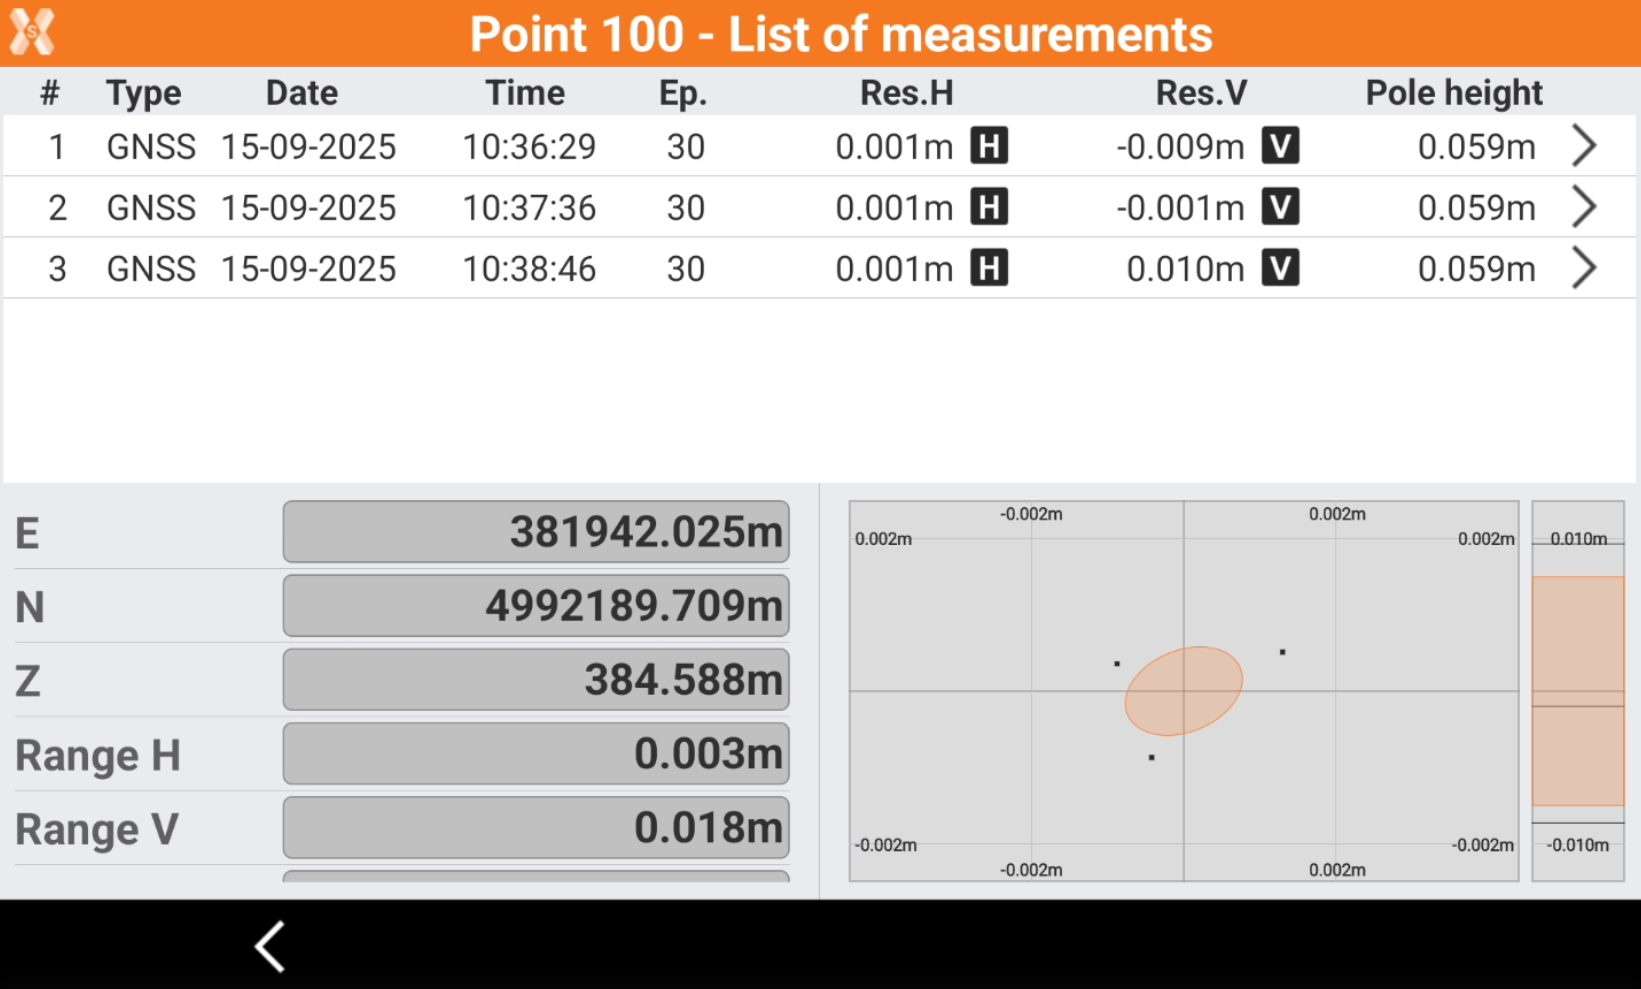The width and height of the screenshot is (1641, 989).
Task: Click the H icon in measurement 3 row
Action: click(x=989, y=268)
